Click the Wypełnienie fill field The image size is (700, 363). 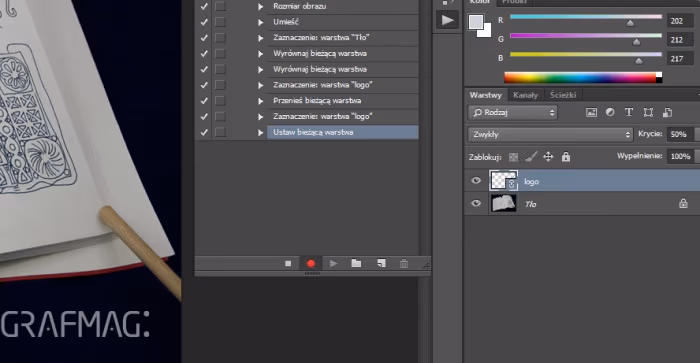[x=680, y=156]
